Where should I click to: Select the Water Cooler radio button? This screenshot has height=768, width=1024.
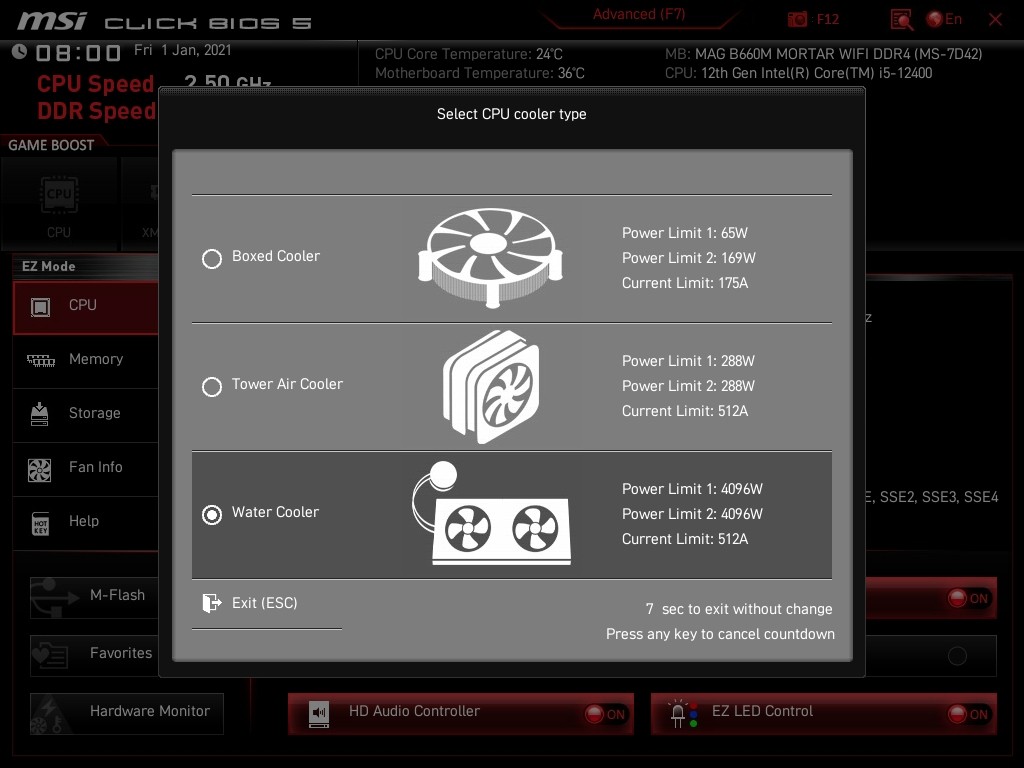point(212,515)
